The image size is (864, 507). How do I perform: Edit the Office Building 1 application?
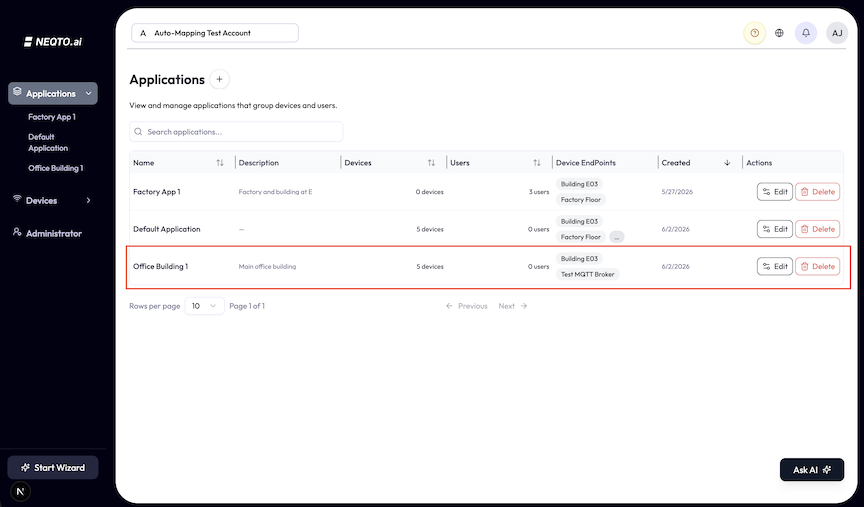point(775,266)
